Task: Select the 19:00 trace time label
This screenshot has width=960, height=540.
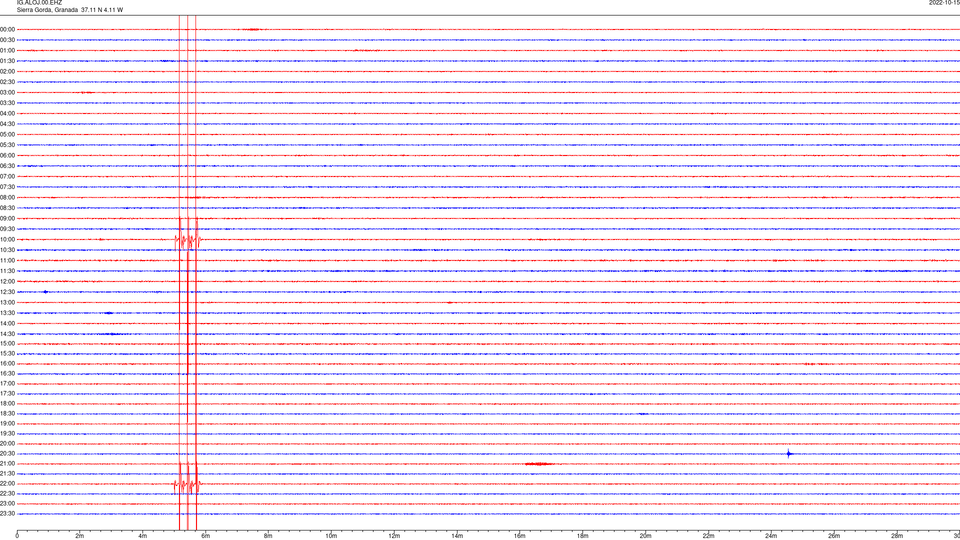Action: 7,424
